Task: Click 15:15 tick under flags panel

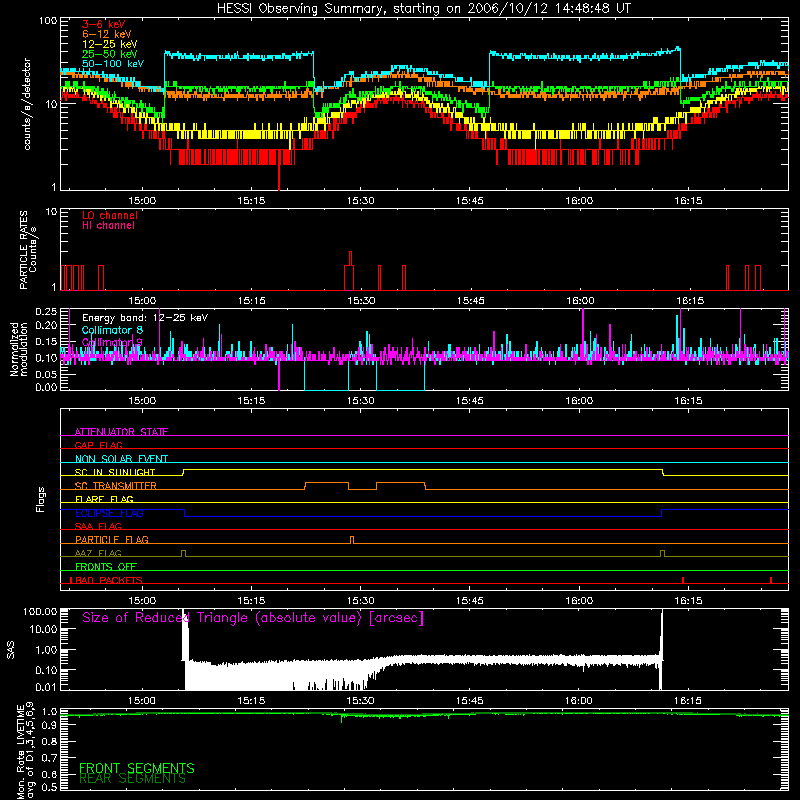Action: click(251, 601)
